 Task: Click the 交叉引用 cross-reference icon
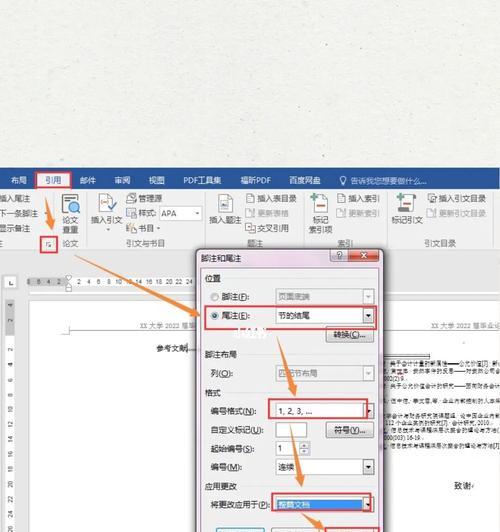click(250, 228)
